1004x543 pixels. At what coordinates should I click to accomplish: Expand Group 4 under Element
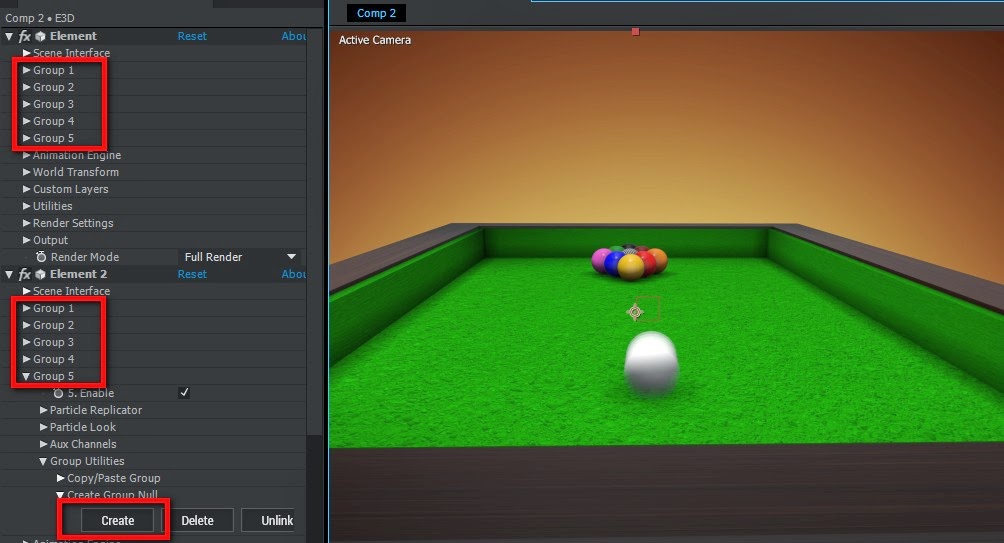(26, 121)
